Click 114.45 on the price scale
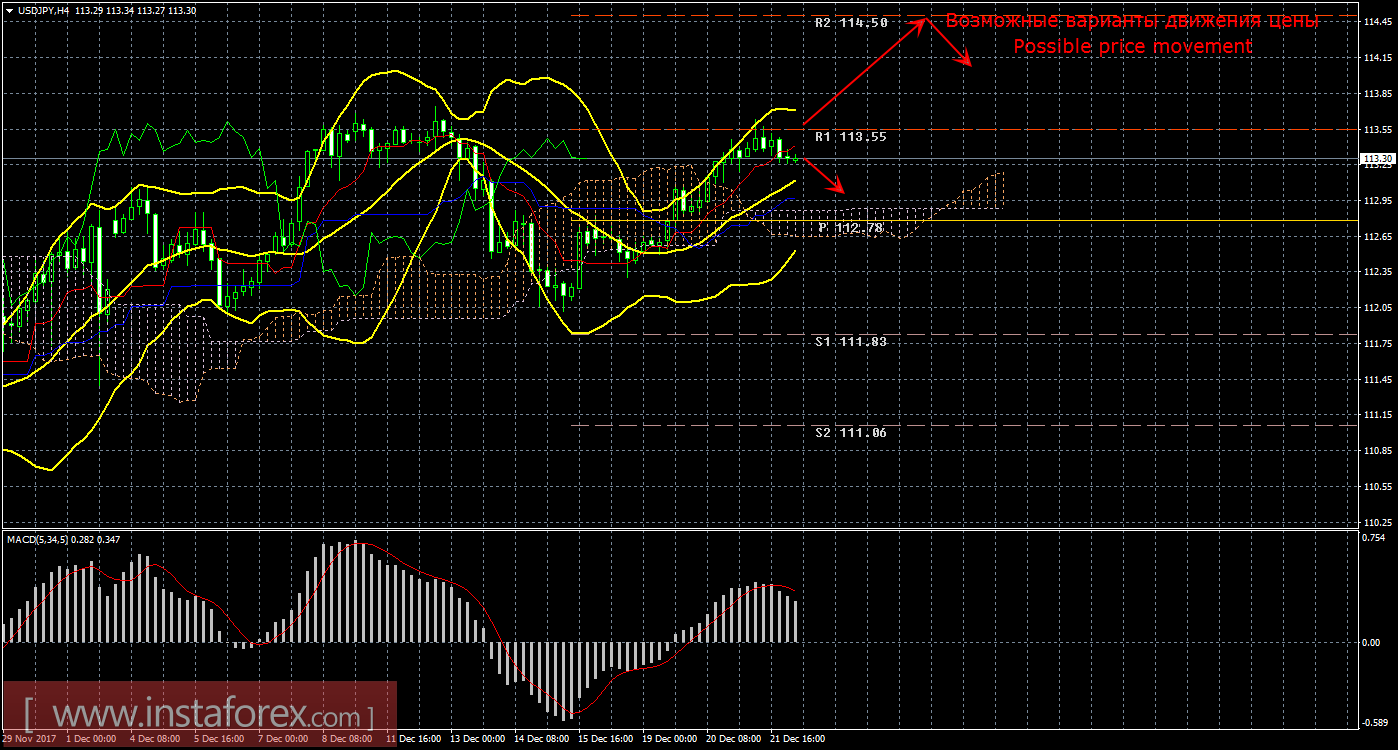The image size is (1398, 750). 1377,22
